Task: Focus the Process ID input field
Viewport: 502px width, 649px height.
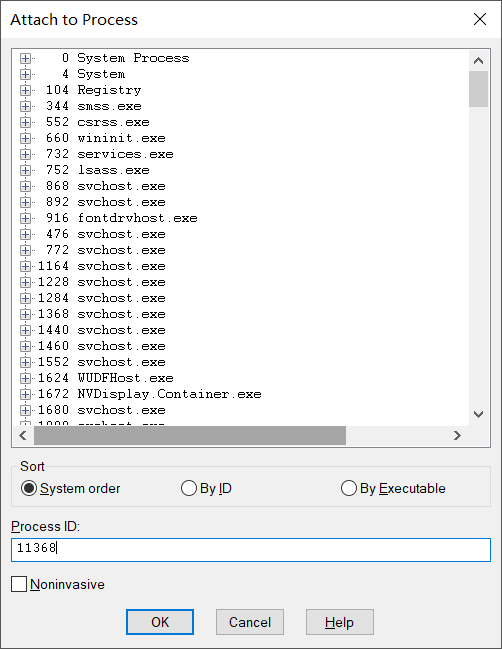Action: [251, 550]
